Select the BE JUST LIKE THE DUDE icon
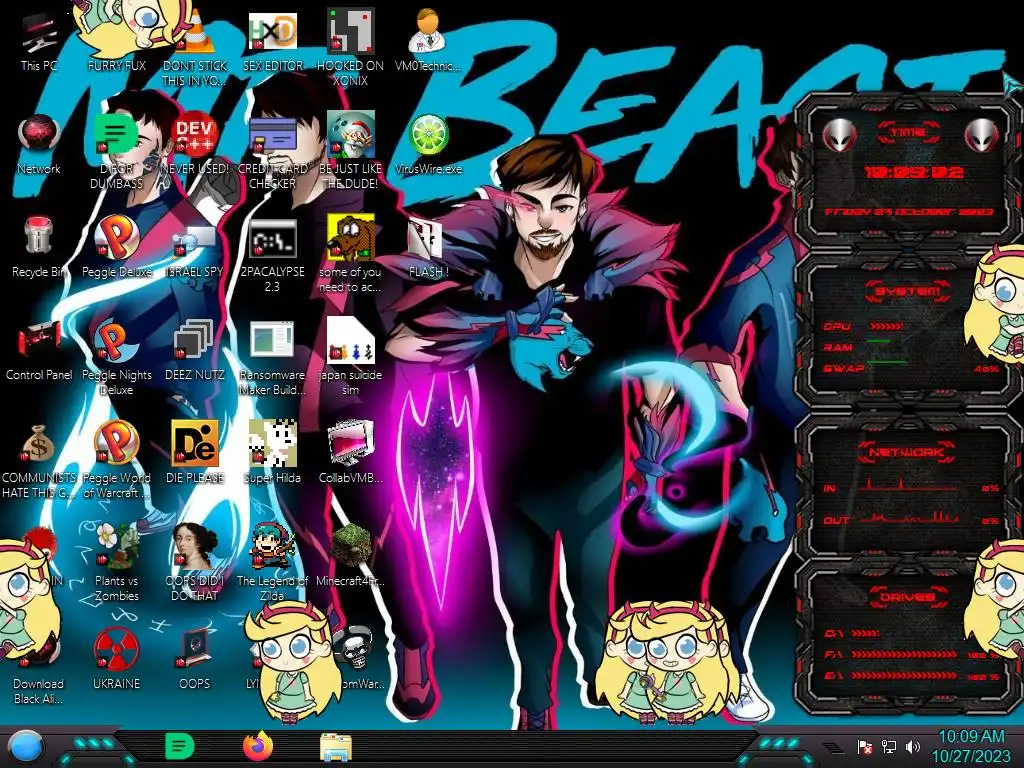 pyautogui.click(x=350, y=152)
